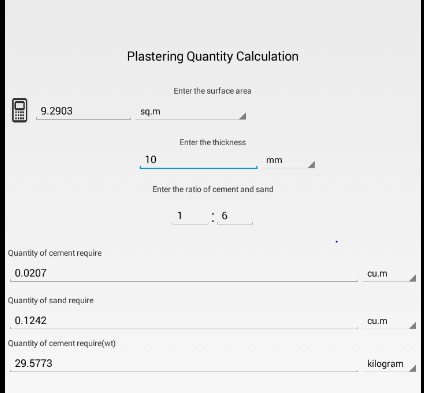The height and width of the screenshot is (393, 424).
Task: Click the thickness input field showing 10
Action: tap(198, 160)
